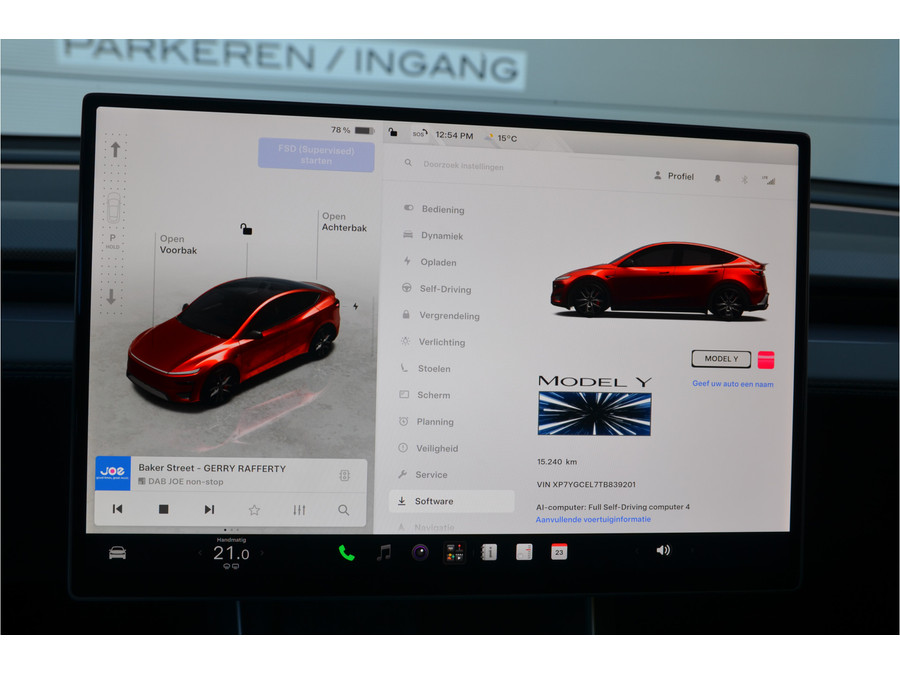Select Drive with the up arrow
Image resolution: width=900 pixels, height=675 pixels.
(115, 150)
